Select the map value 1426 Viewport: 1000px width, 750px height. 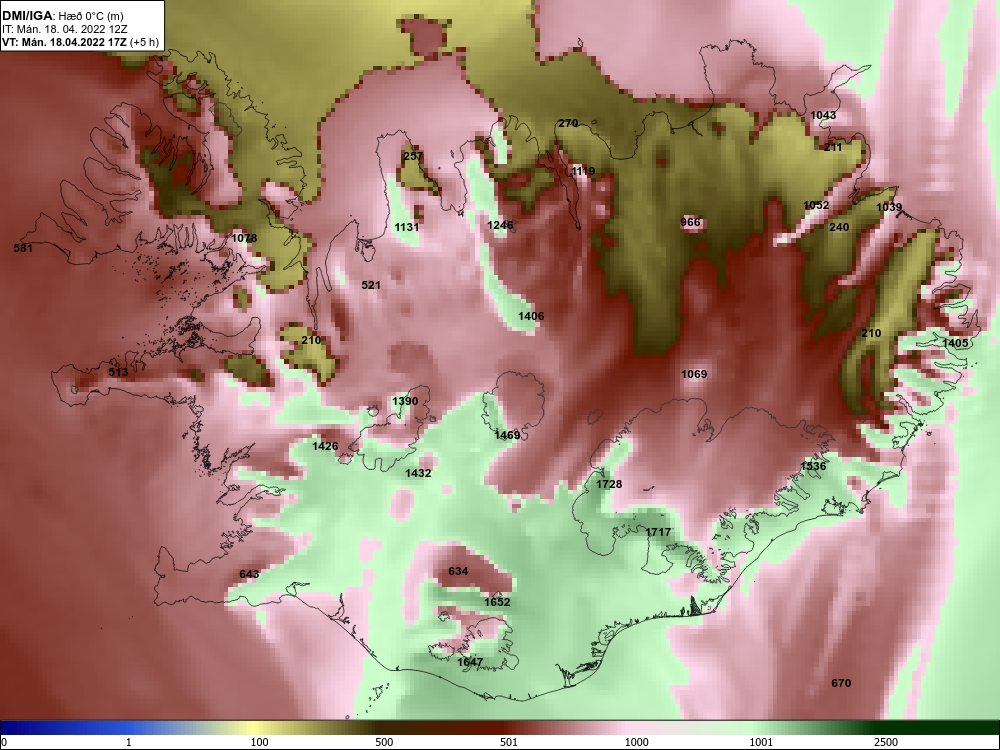point(325,446)
